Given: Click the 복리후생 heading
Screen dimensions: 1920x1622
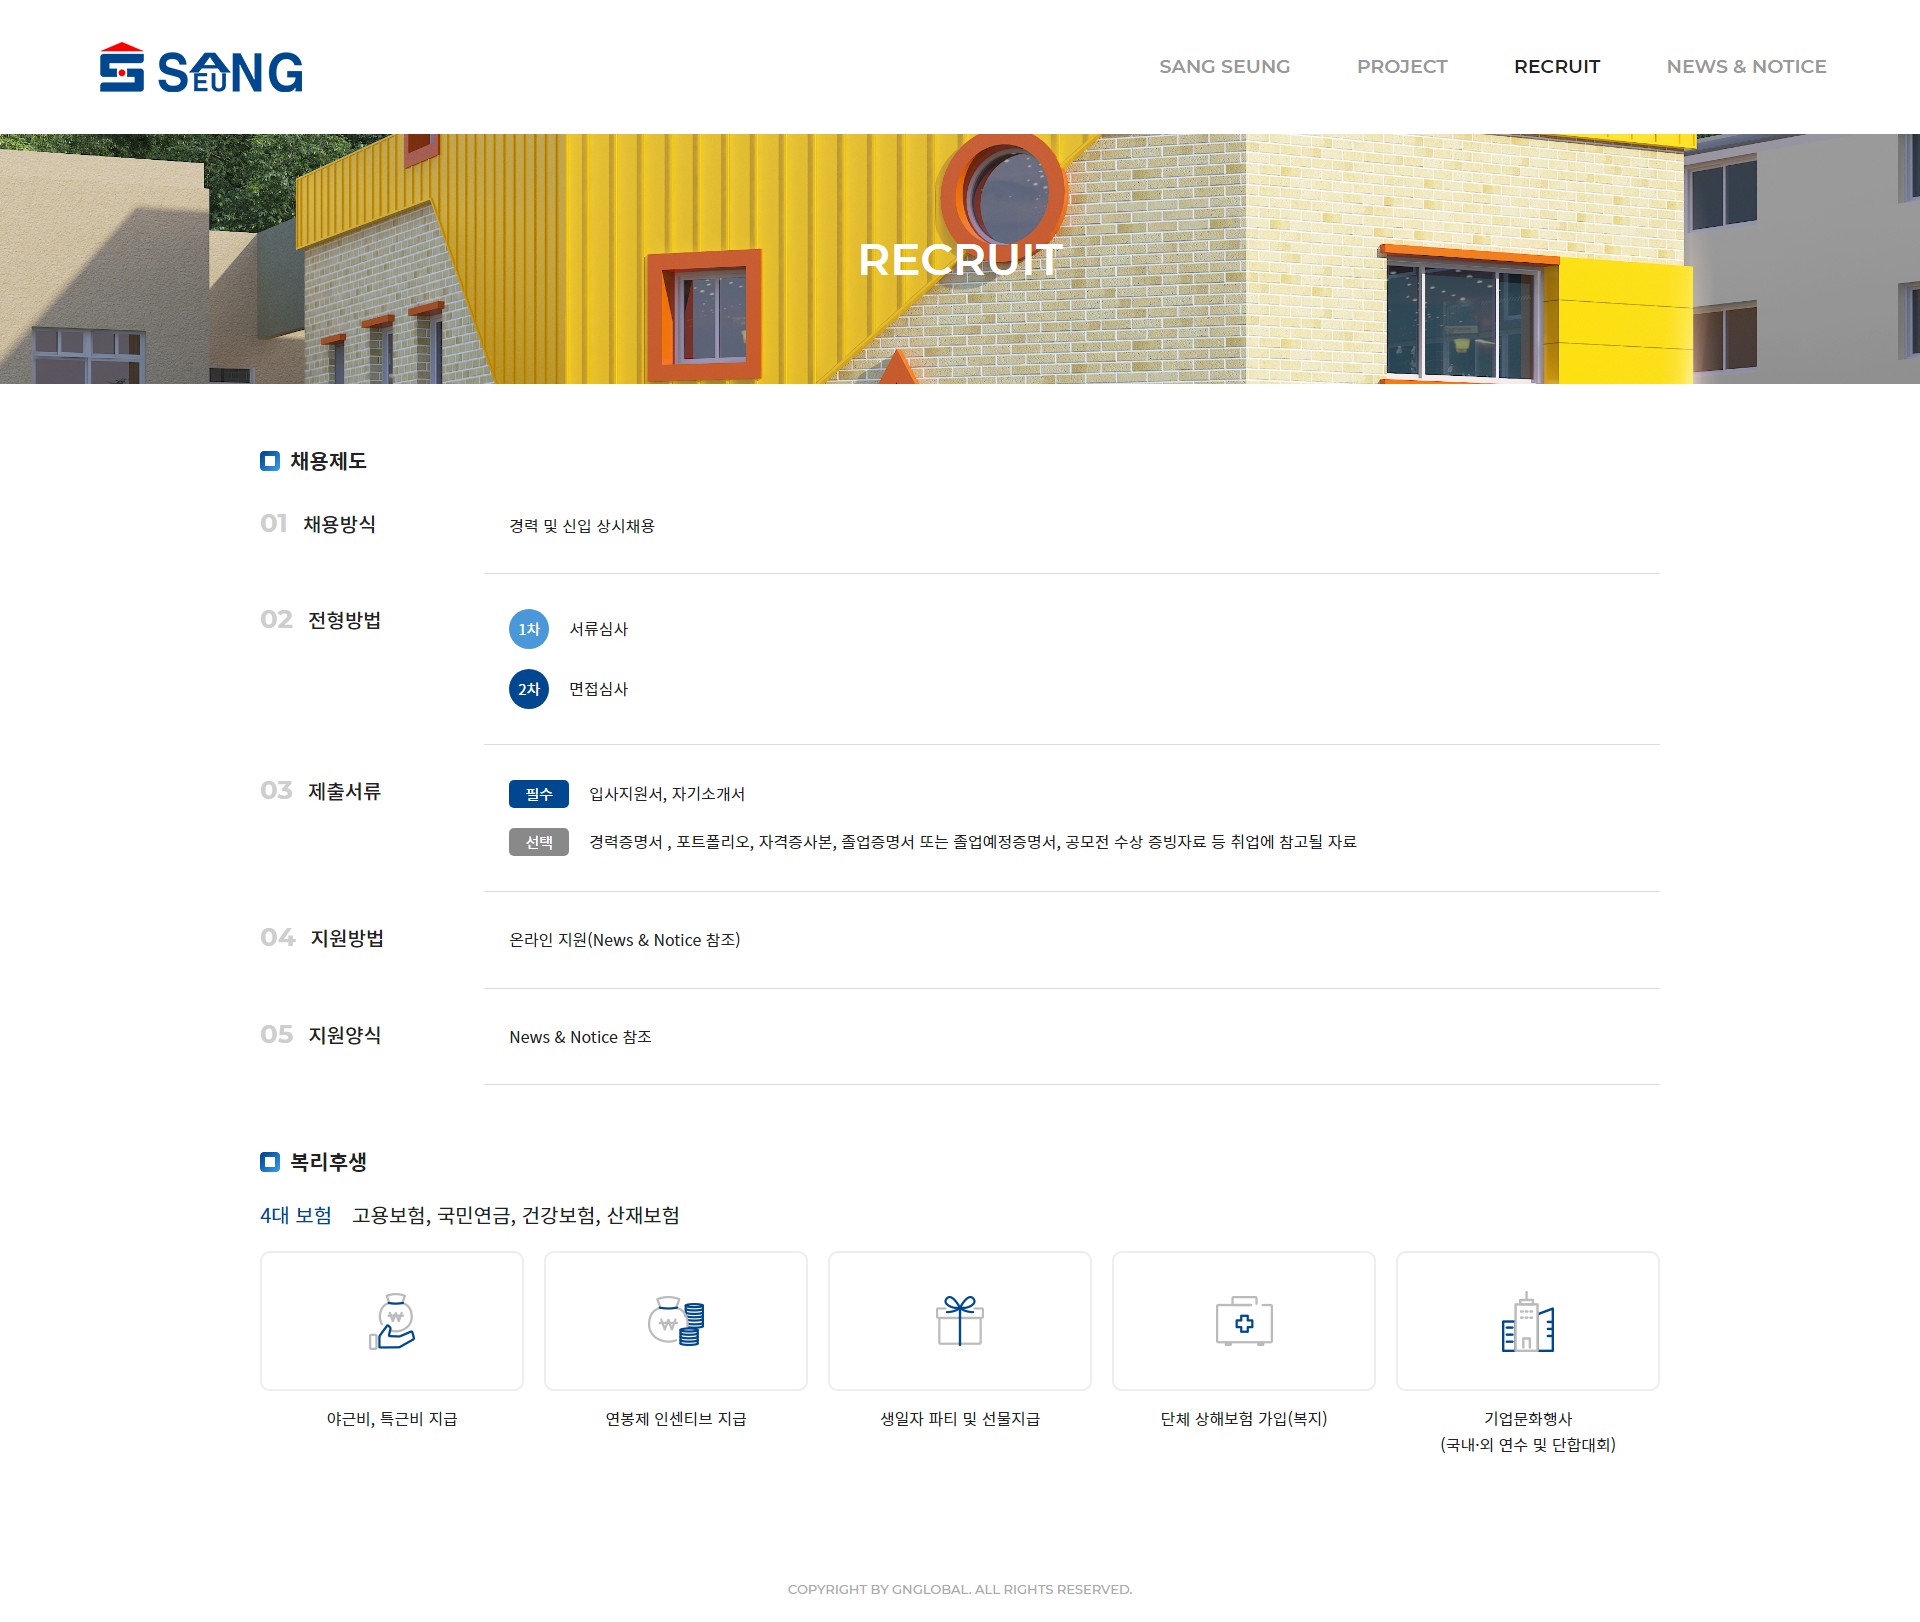Looking at the screenshot, I should point(328,1162).
